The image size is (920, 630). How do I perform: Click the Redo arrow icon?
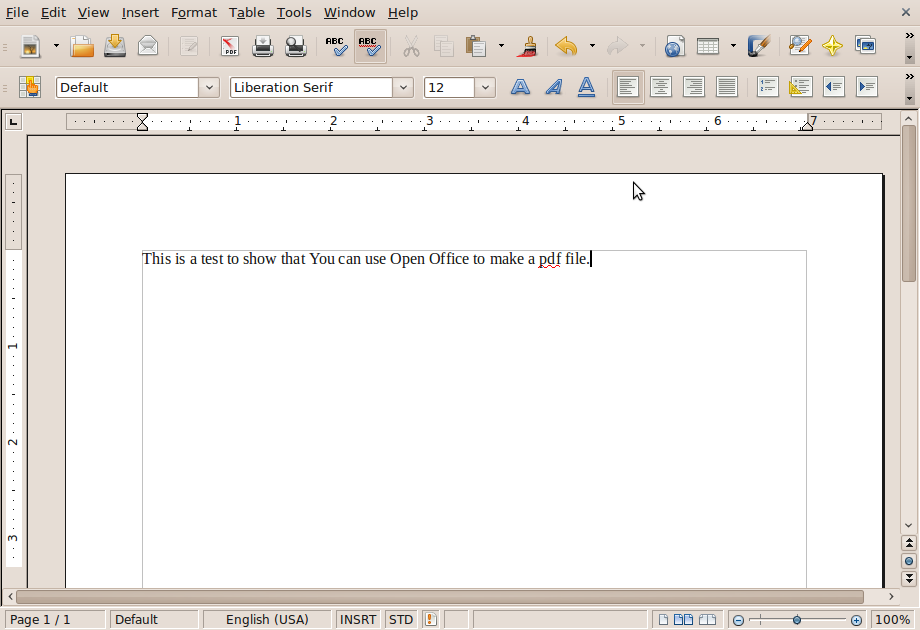[617, 46]
